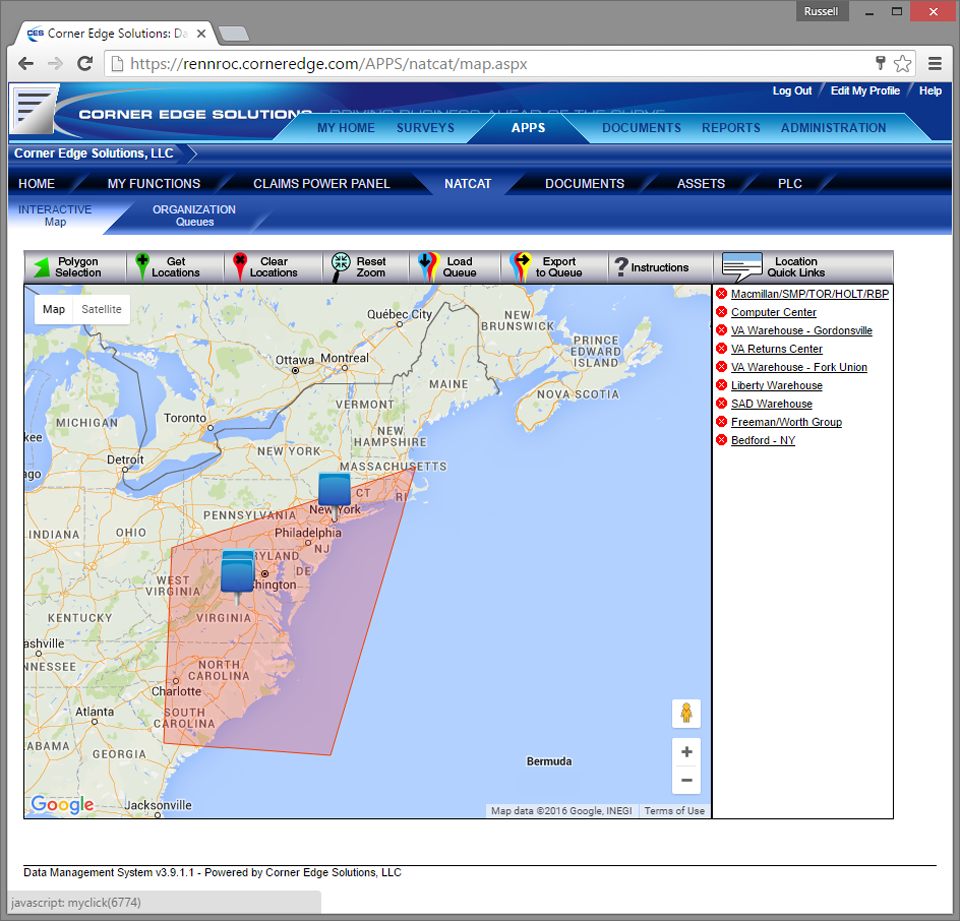Remove VA Warehouse - Gordonsville red X icon
960x921 pixels.
tap(721, 330)
